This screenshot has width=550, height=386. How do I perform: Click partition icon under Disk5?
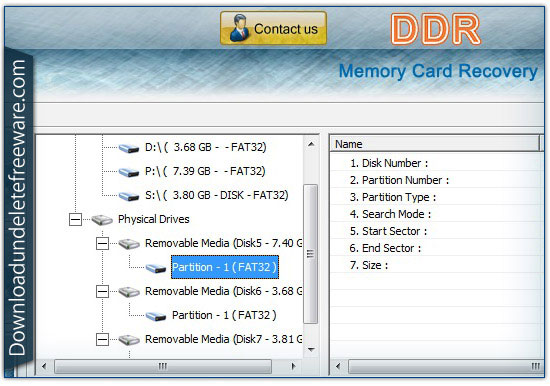click(x=156, y=268)
